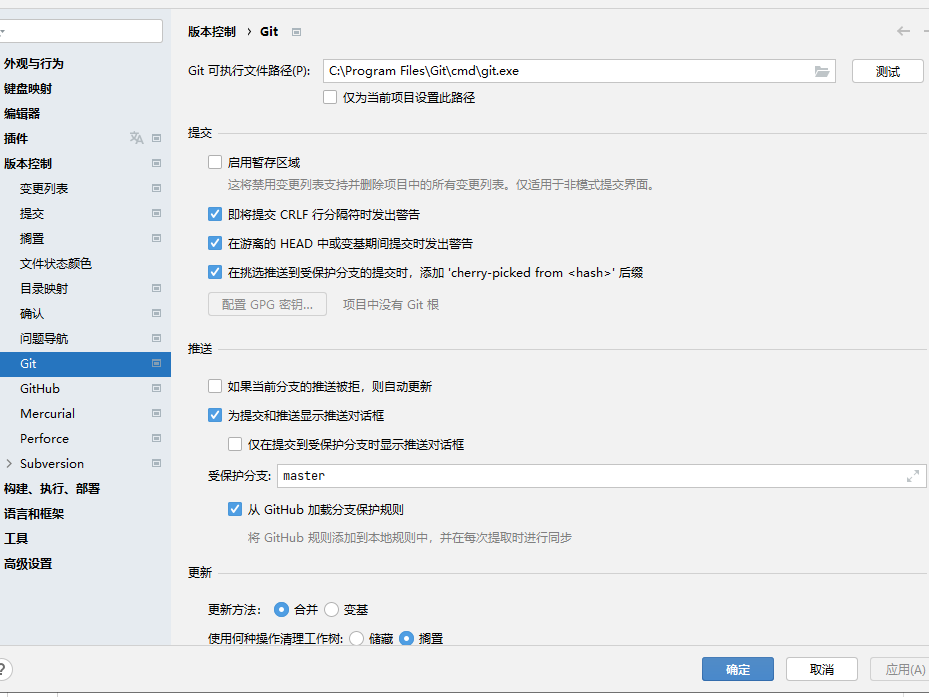Click the project icon on the 版本控制 row
The height and width of the screenshot is (697, 929).
[156, 163]
